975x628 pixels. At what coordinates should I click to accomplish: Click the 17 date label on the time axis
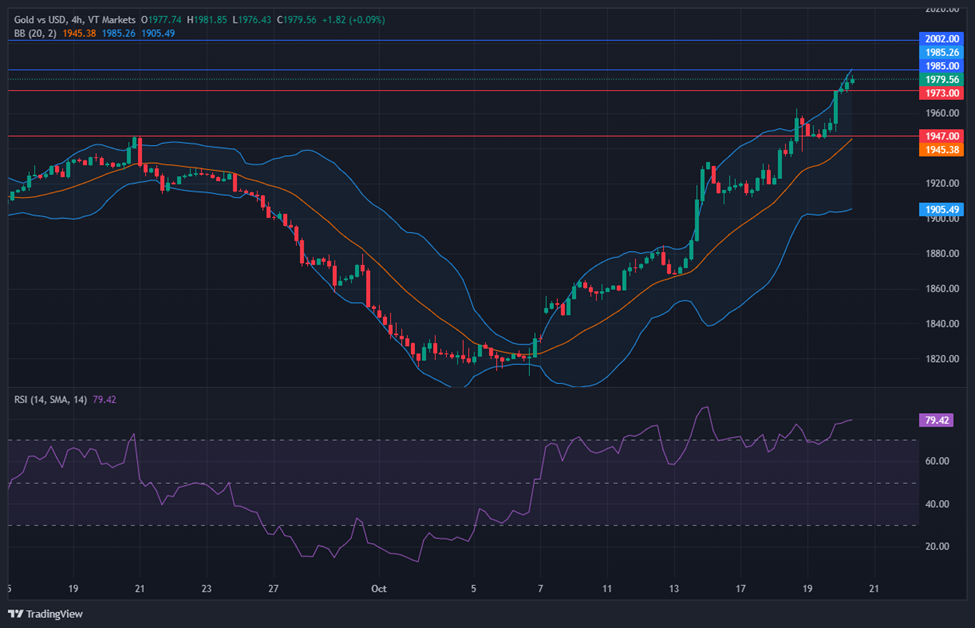[741, 589]
